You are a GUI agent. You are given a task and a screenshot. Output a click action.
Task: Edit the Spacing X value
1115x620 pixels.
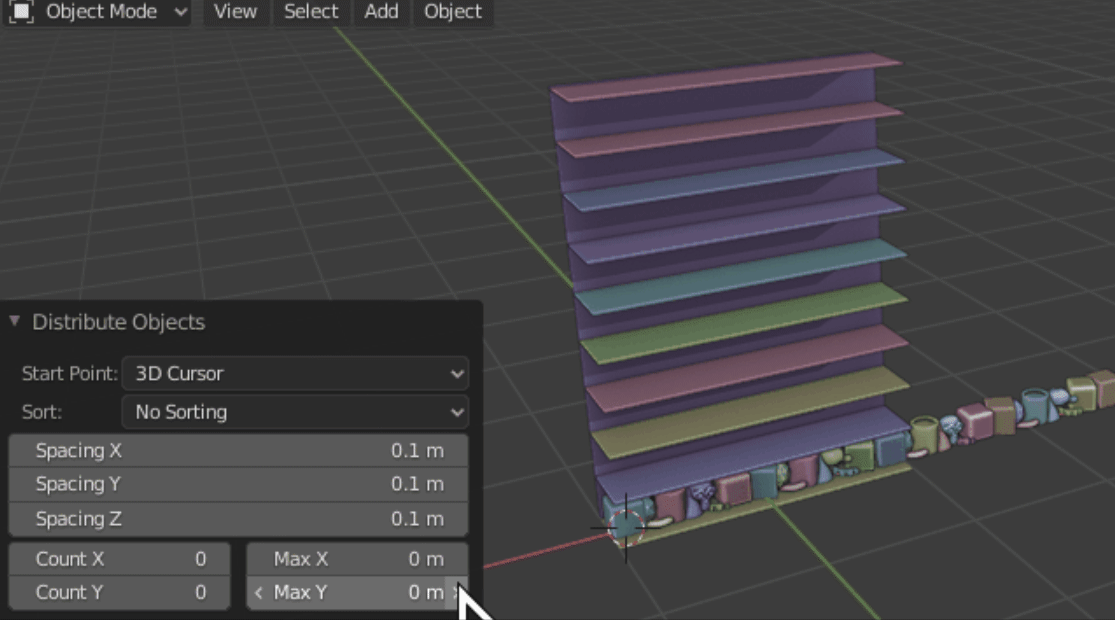pos(238,450)
